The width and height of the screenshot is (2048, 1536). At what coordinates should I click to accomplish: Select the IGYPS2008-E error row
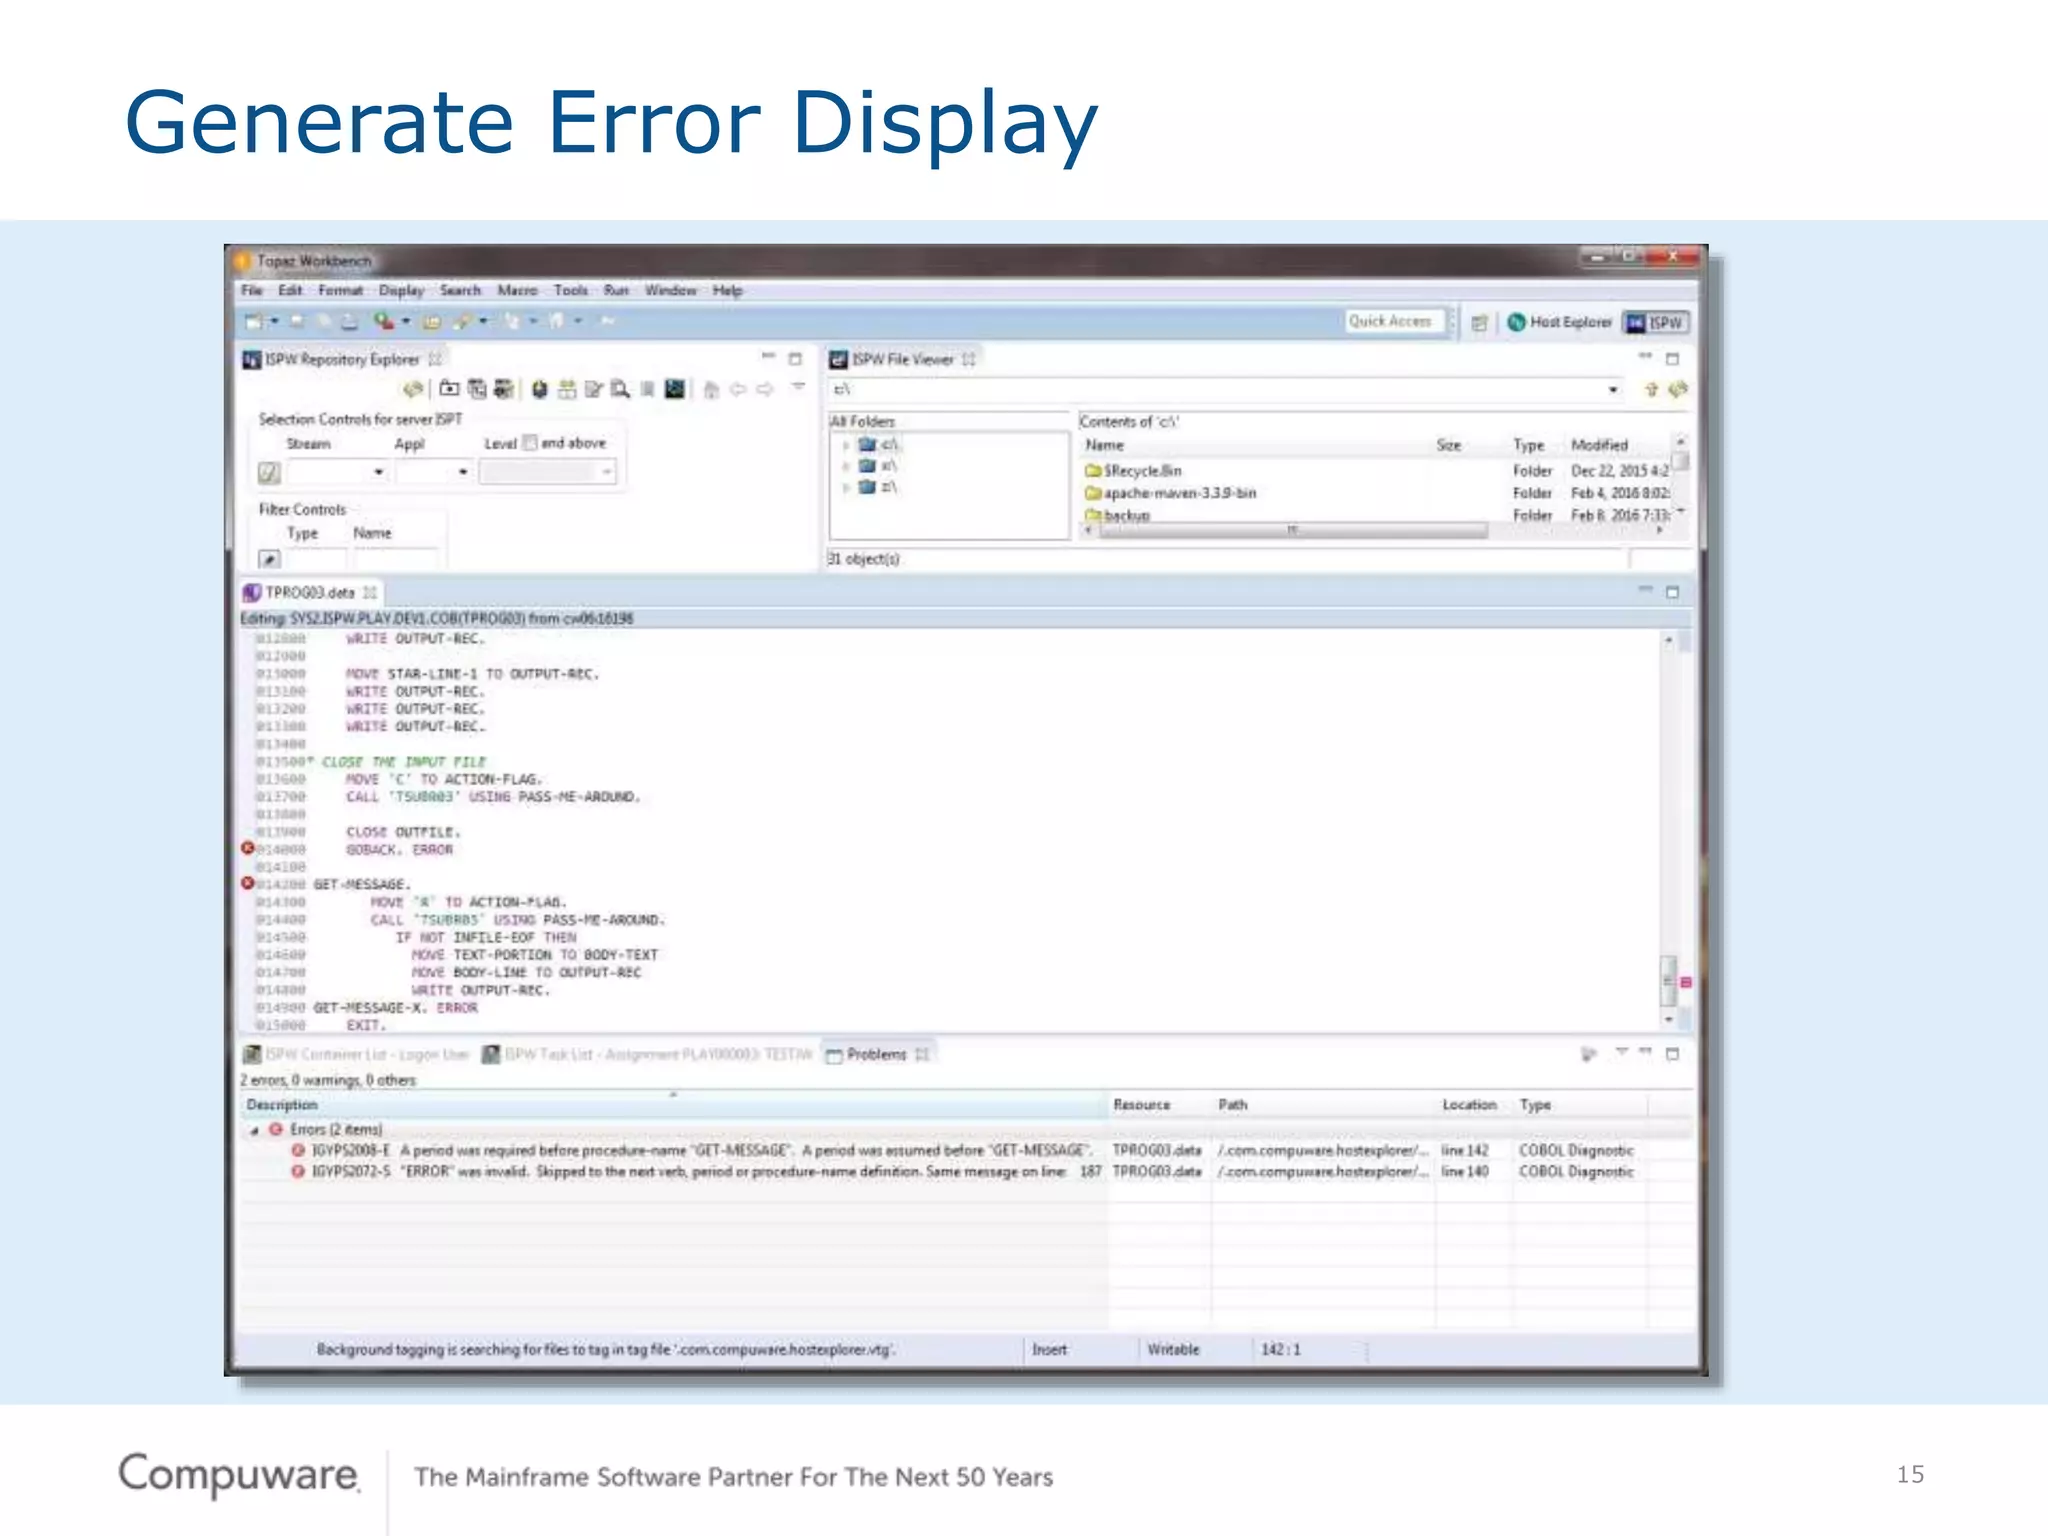tap(965, 1150)
